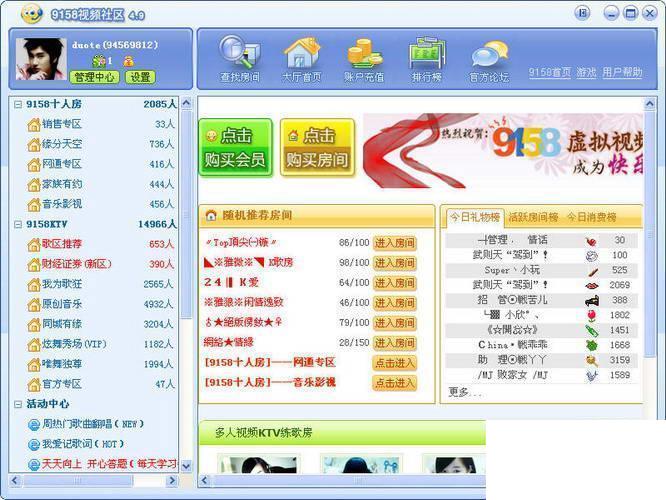Open 账户充值 account recharge coins icon
Viewport: 666px width, 500px height.
pyautogui.click(x=364, y=59)
